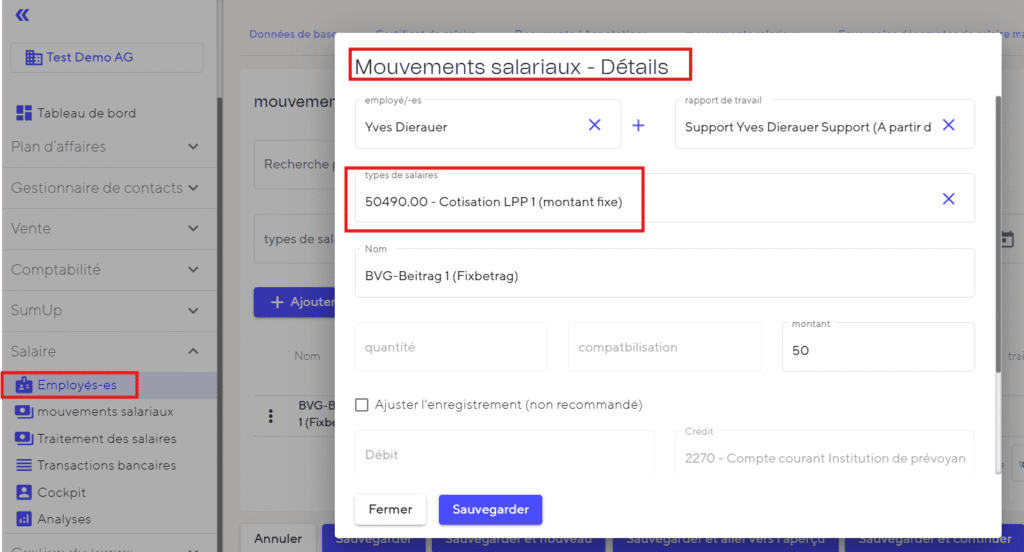This screenshot has width=1024, height=552.
Task: Expand the Vente menu section
Action: coord(193,229)
